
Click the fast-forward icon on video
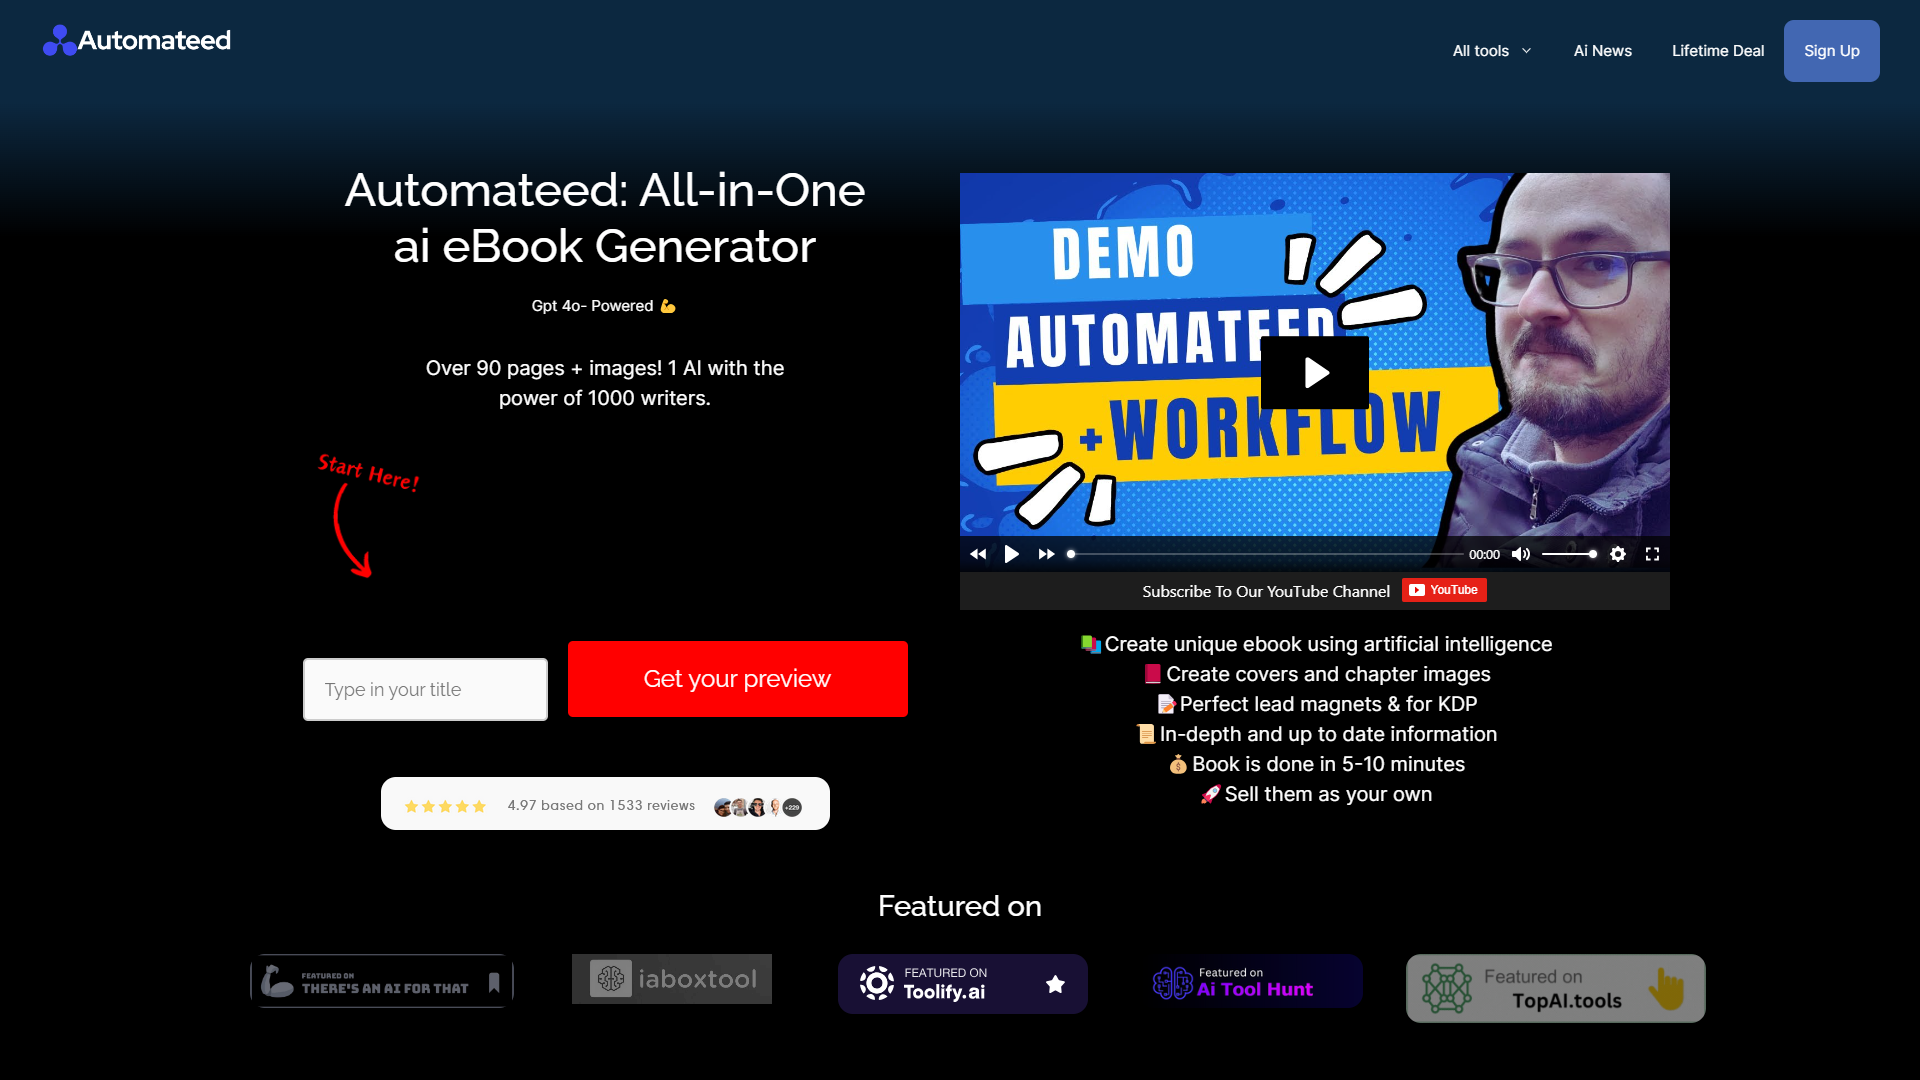(x=1044, y=554)
